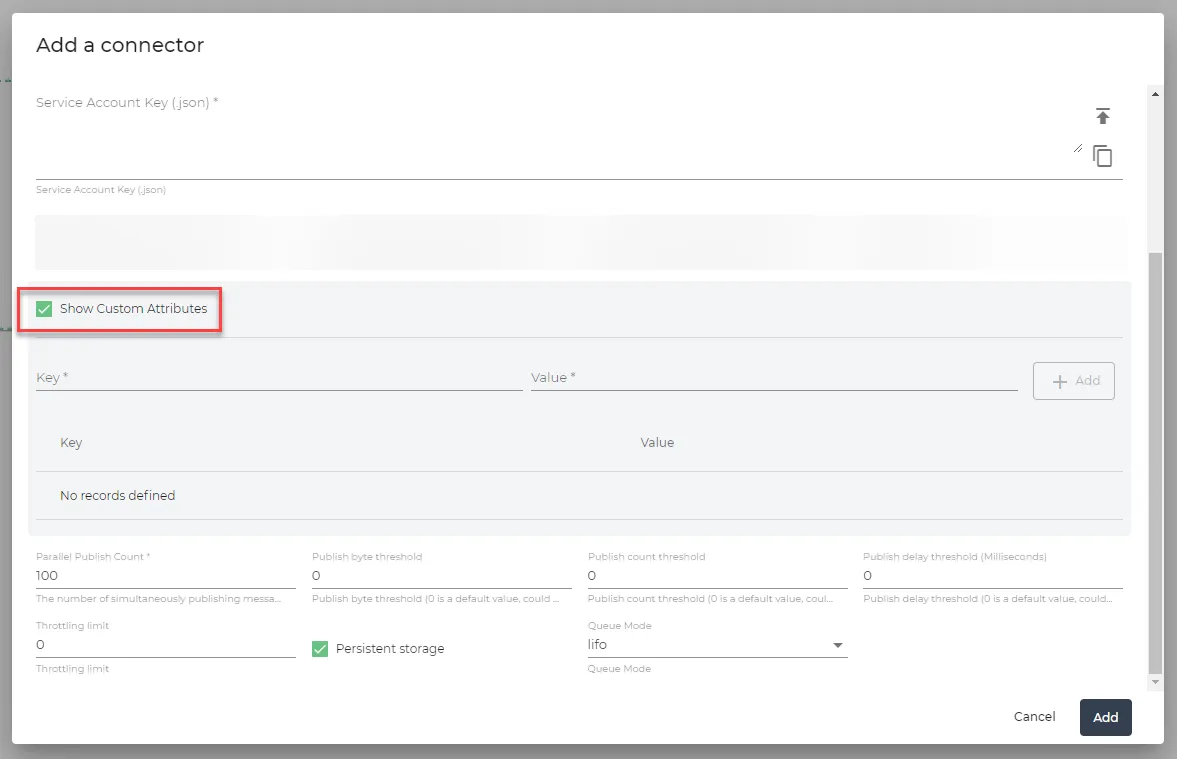Upload a Service Account Key file
Screen dimensions: 1177x759
(1102, 116)
